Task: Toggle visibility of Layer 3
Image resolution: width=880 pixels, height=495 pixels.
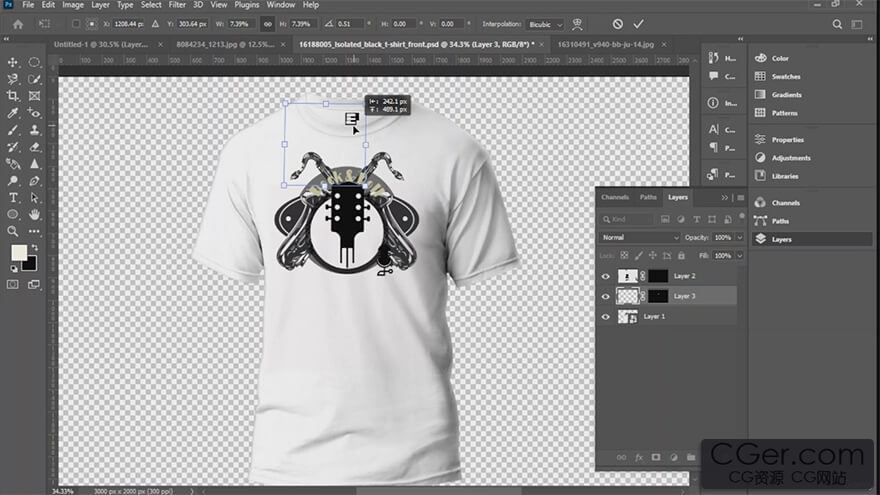Action: coord(606,296)
